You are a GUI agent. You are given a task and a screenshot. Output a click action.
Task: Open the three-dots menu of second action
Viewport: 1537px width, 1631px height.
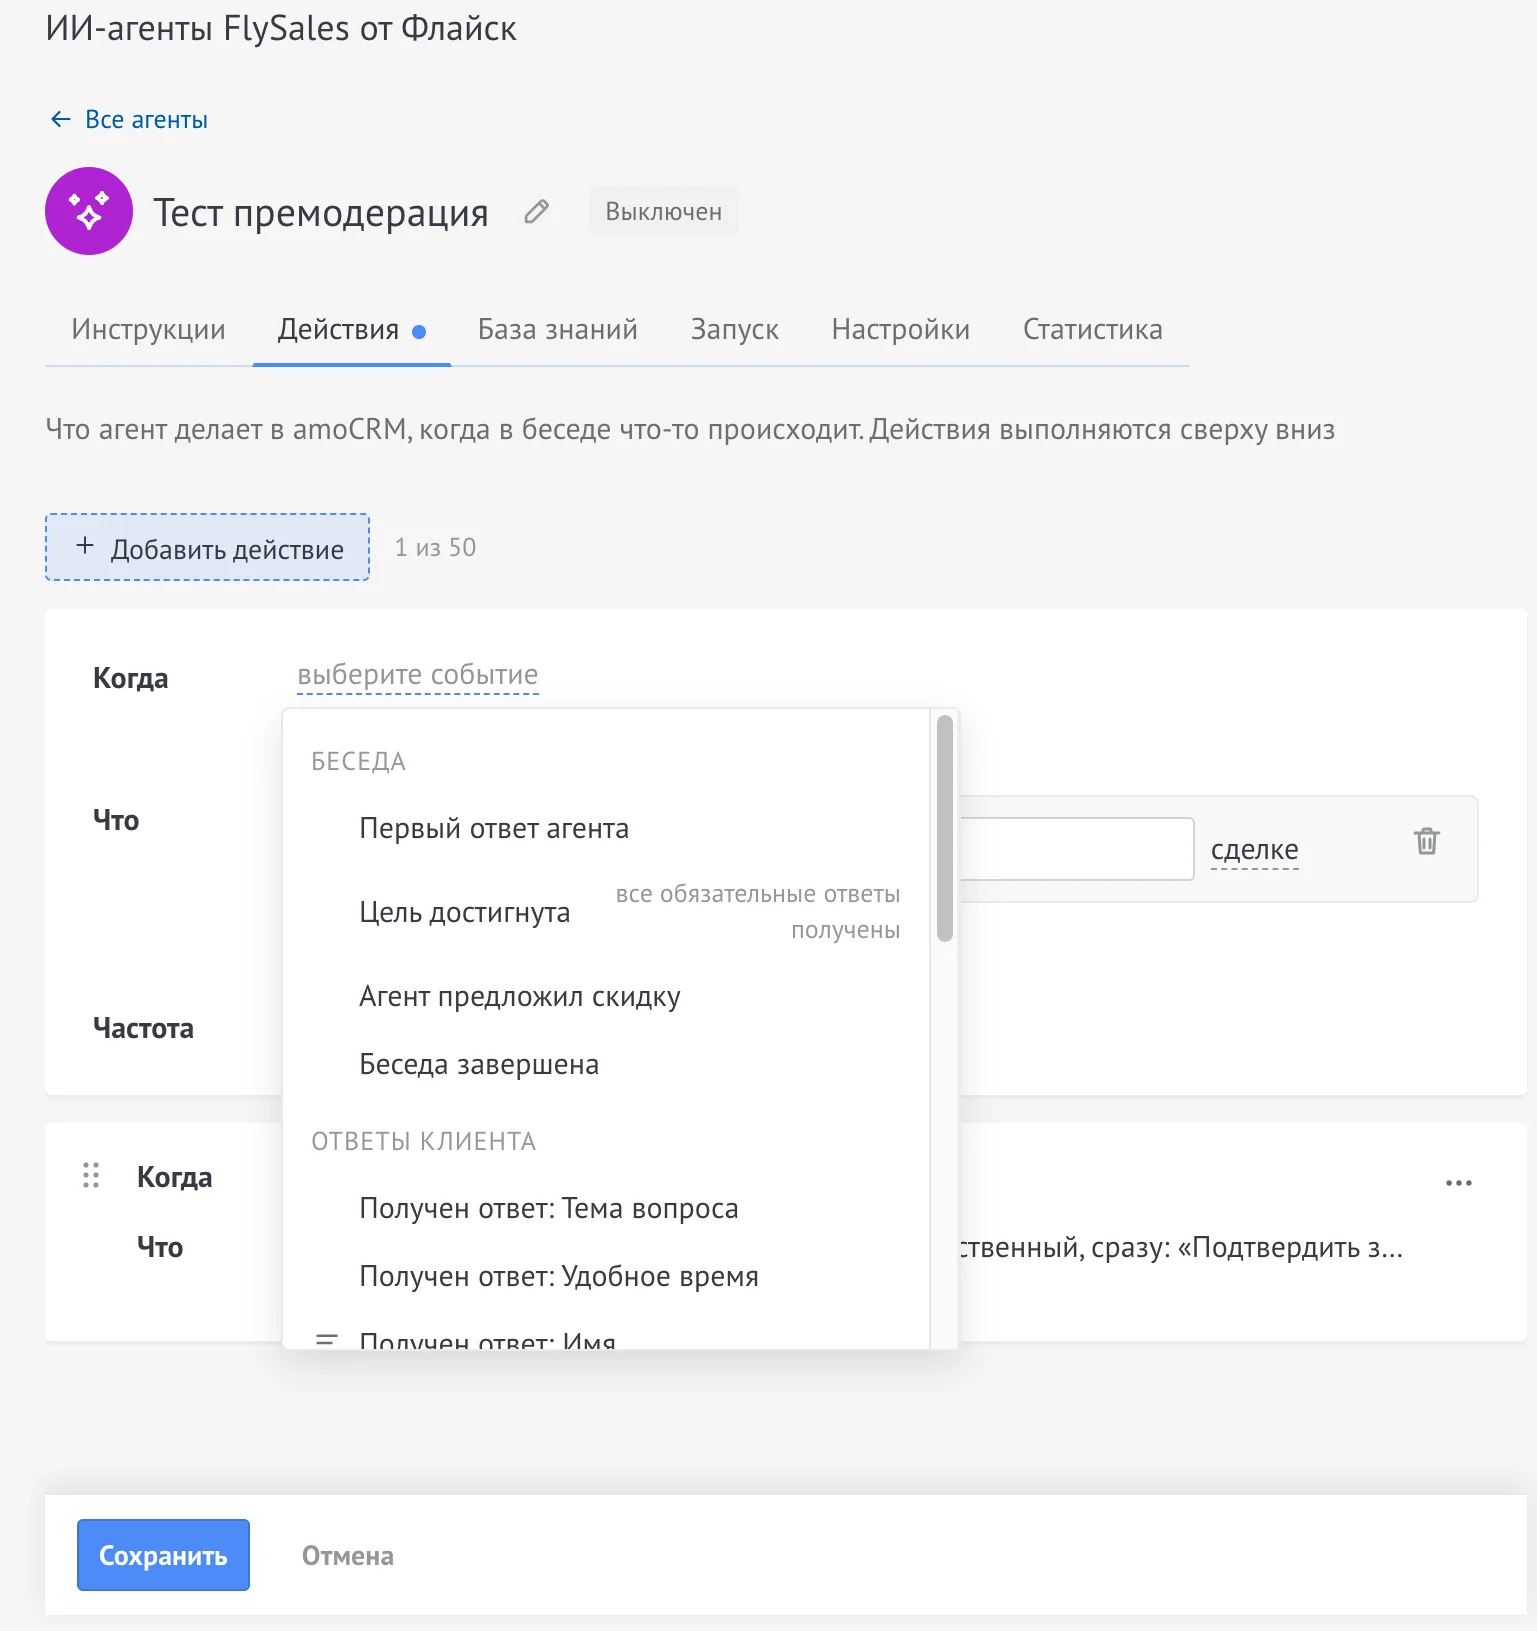[x=1459, y=1183]
